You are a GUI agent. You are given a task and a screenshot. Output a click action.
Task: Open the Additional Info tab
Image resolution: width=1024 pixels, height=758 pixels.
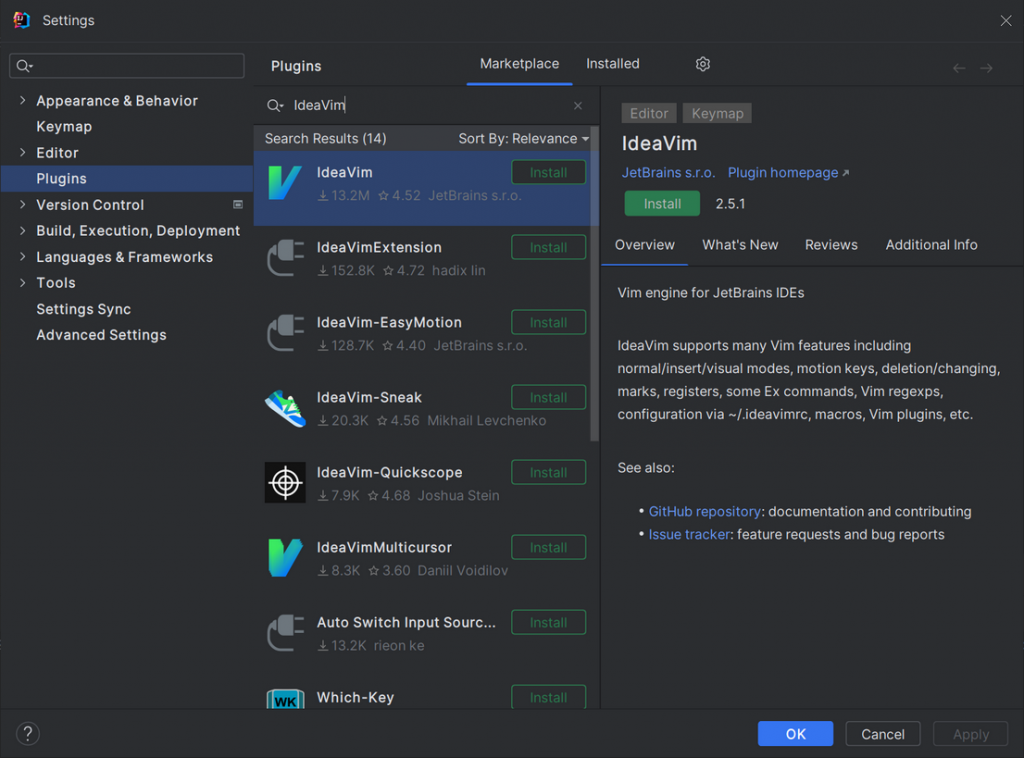[x=931, y=245]
